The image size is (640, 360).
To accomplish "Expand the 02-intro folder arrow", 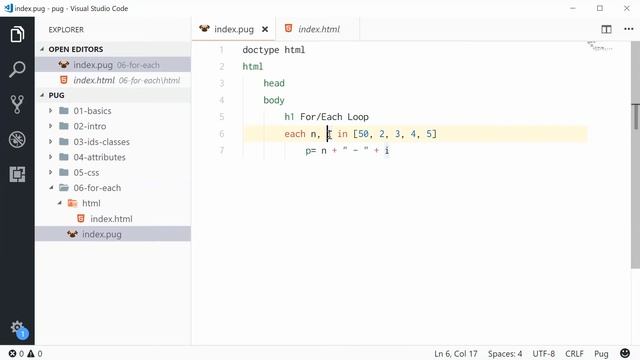I will [51, 126].
